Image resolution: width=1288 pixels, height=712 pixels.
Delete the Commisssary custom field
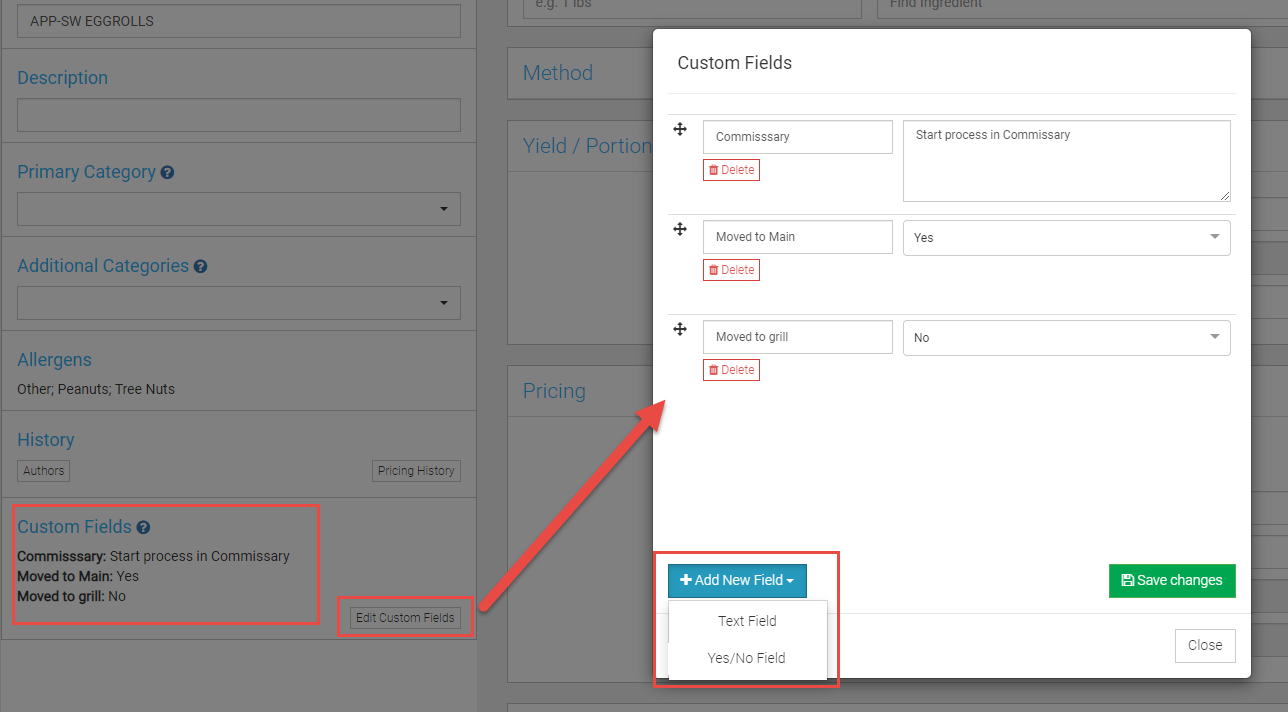(731, 170)
